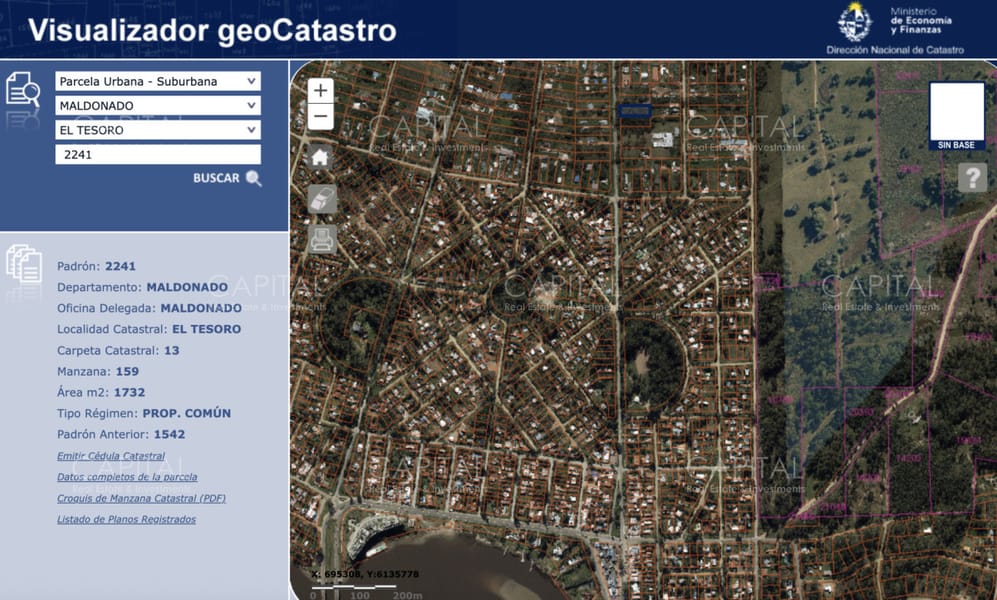Click the parcel documents info icon
Screen dimensions: 997x600
point(24,264)
